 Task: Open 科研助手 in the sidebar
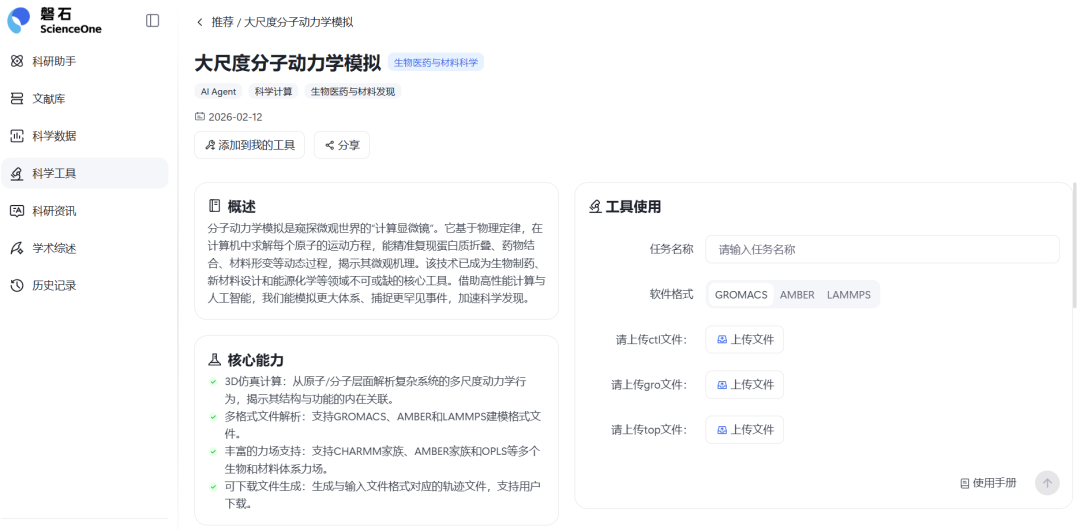click(x=54, y=61)
